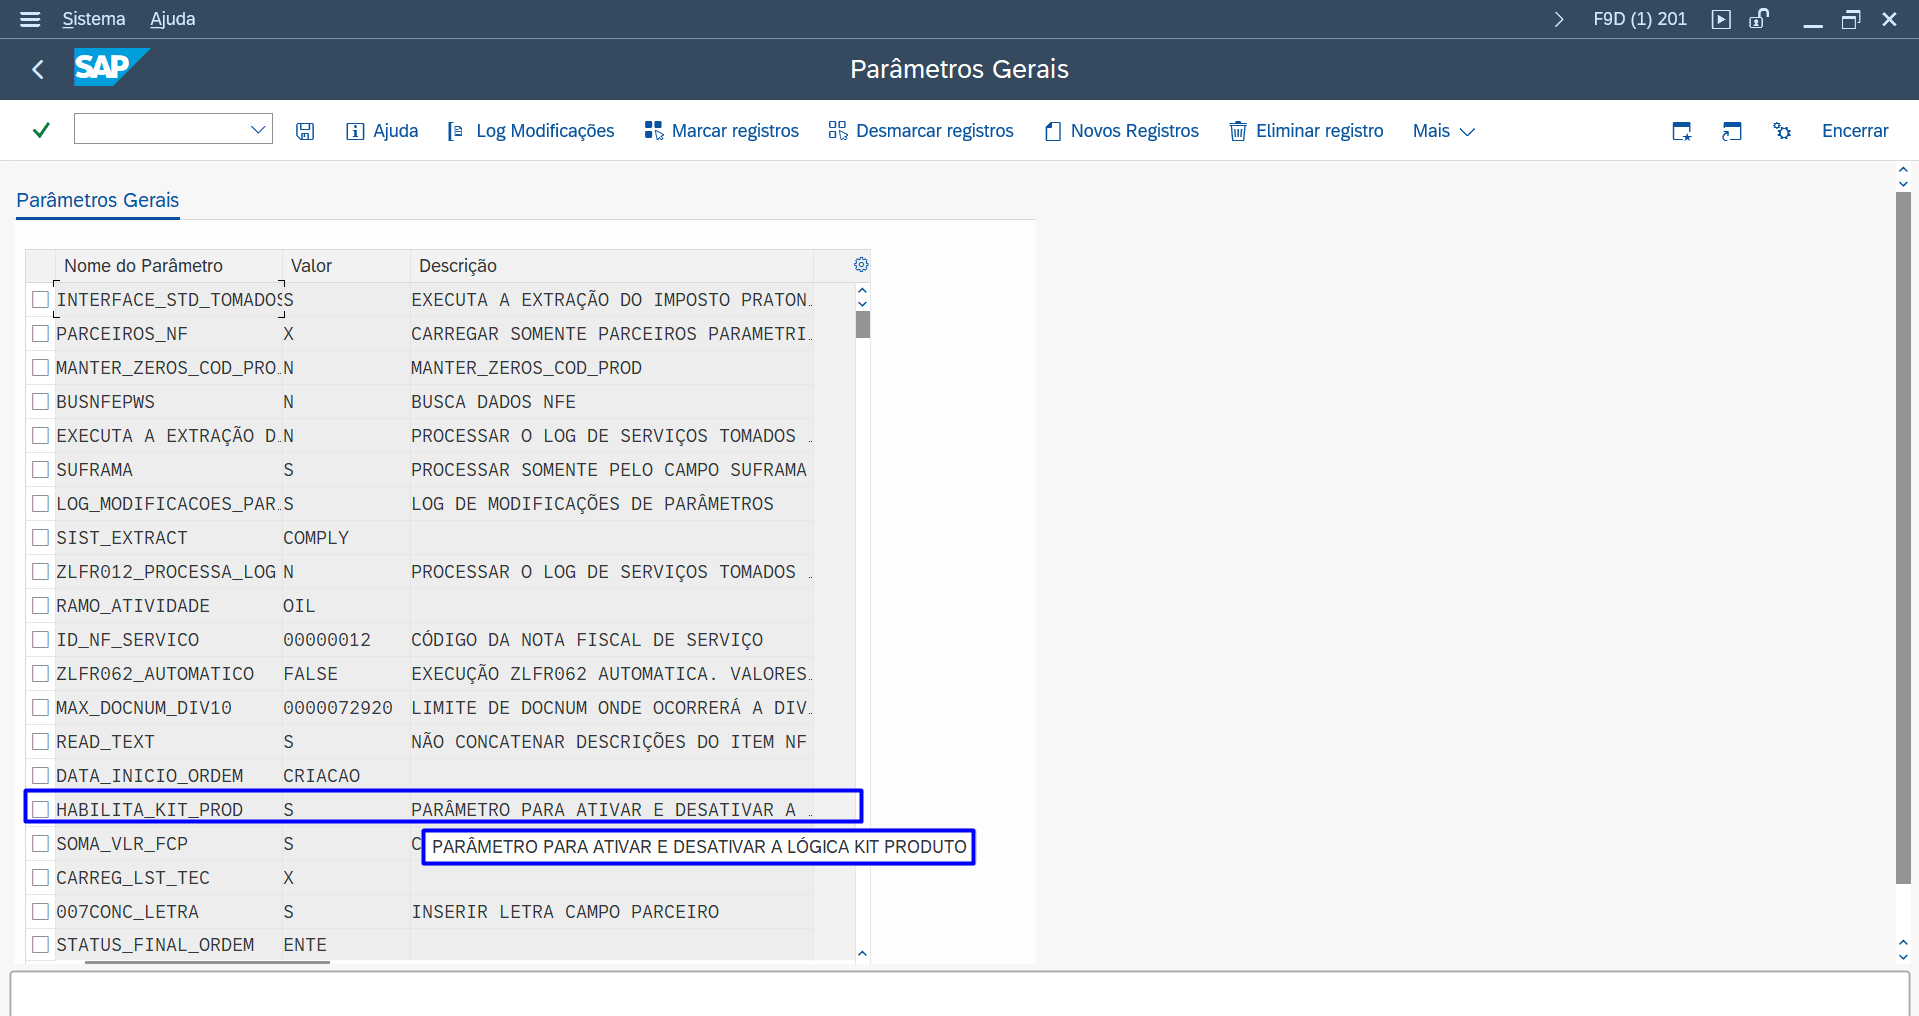Open the layout customization gear icon
This screenshot has width=1919, height=1016.
(1782, 131)
